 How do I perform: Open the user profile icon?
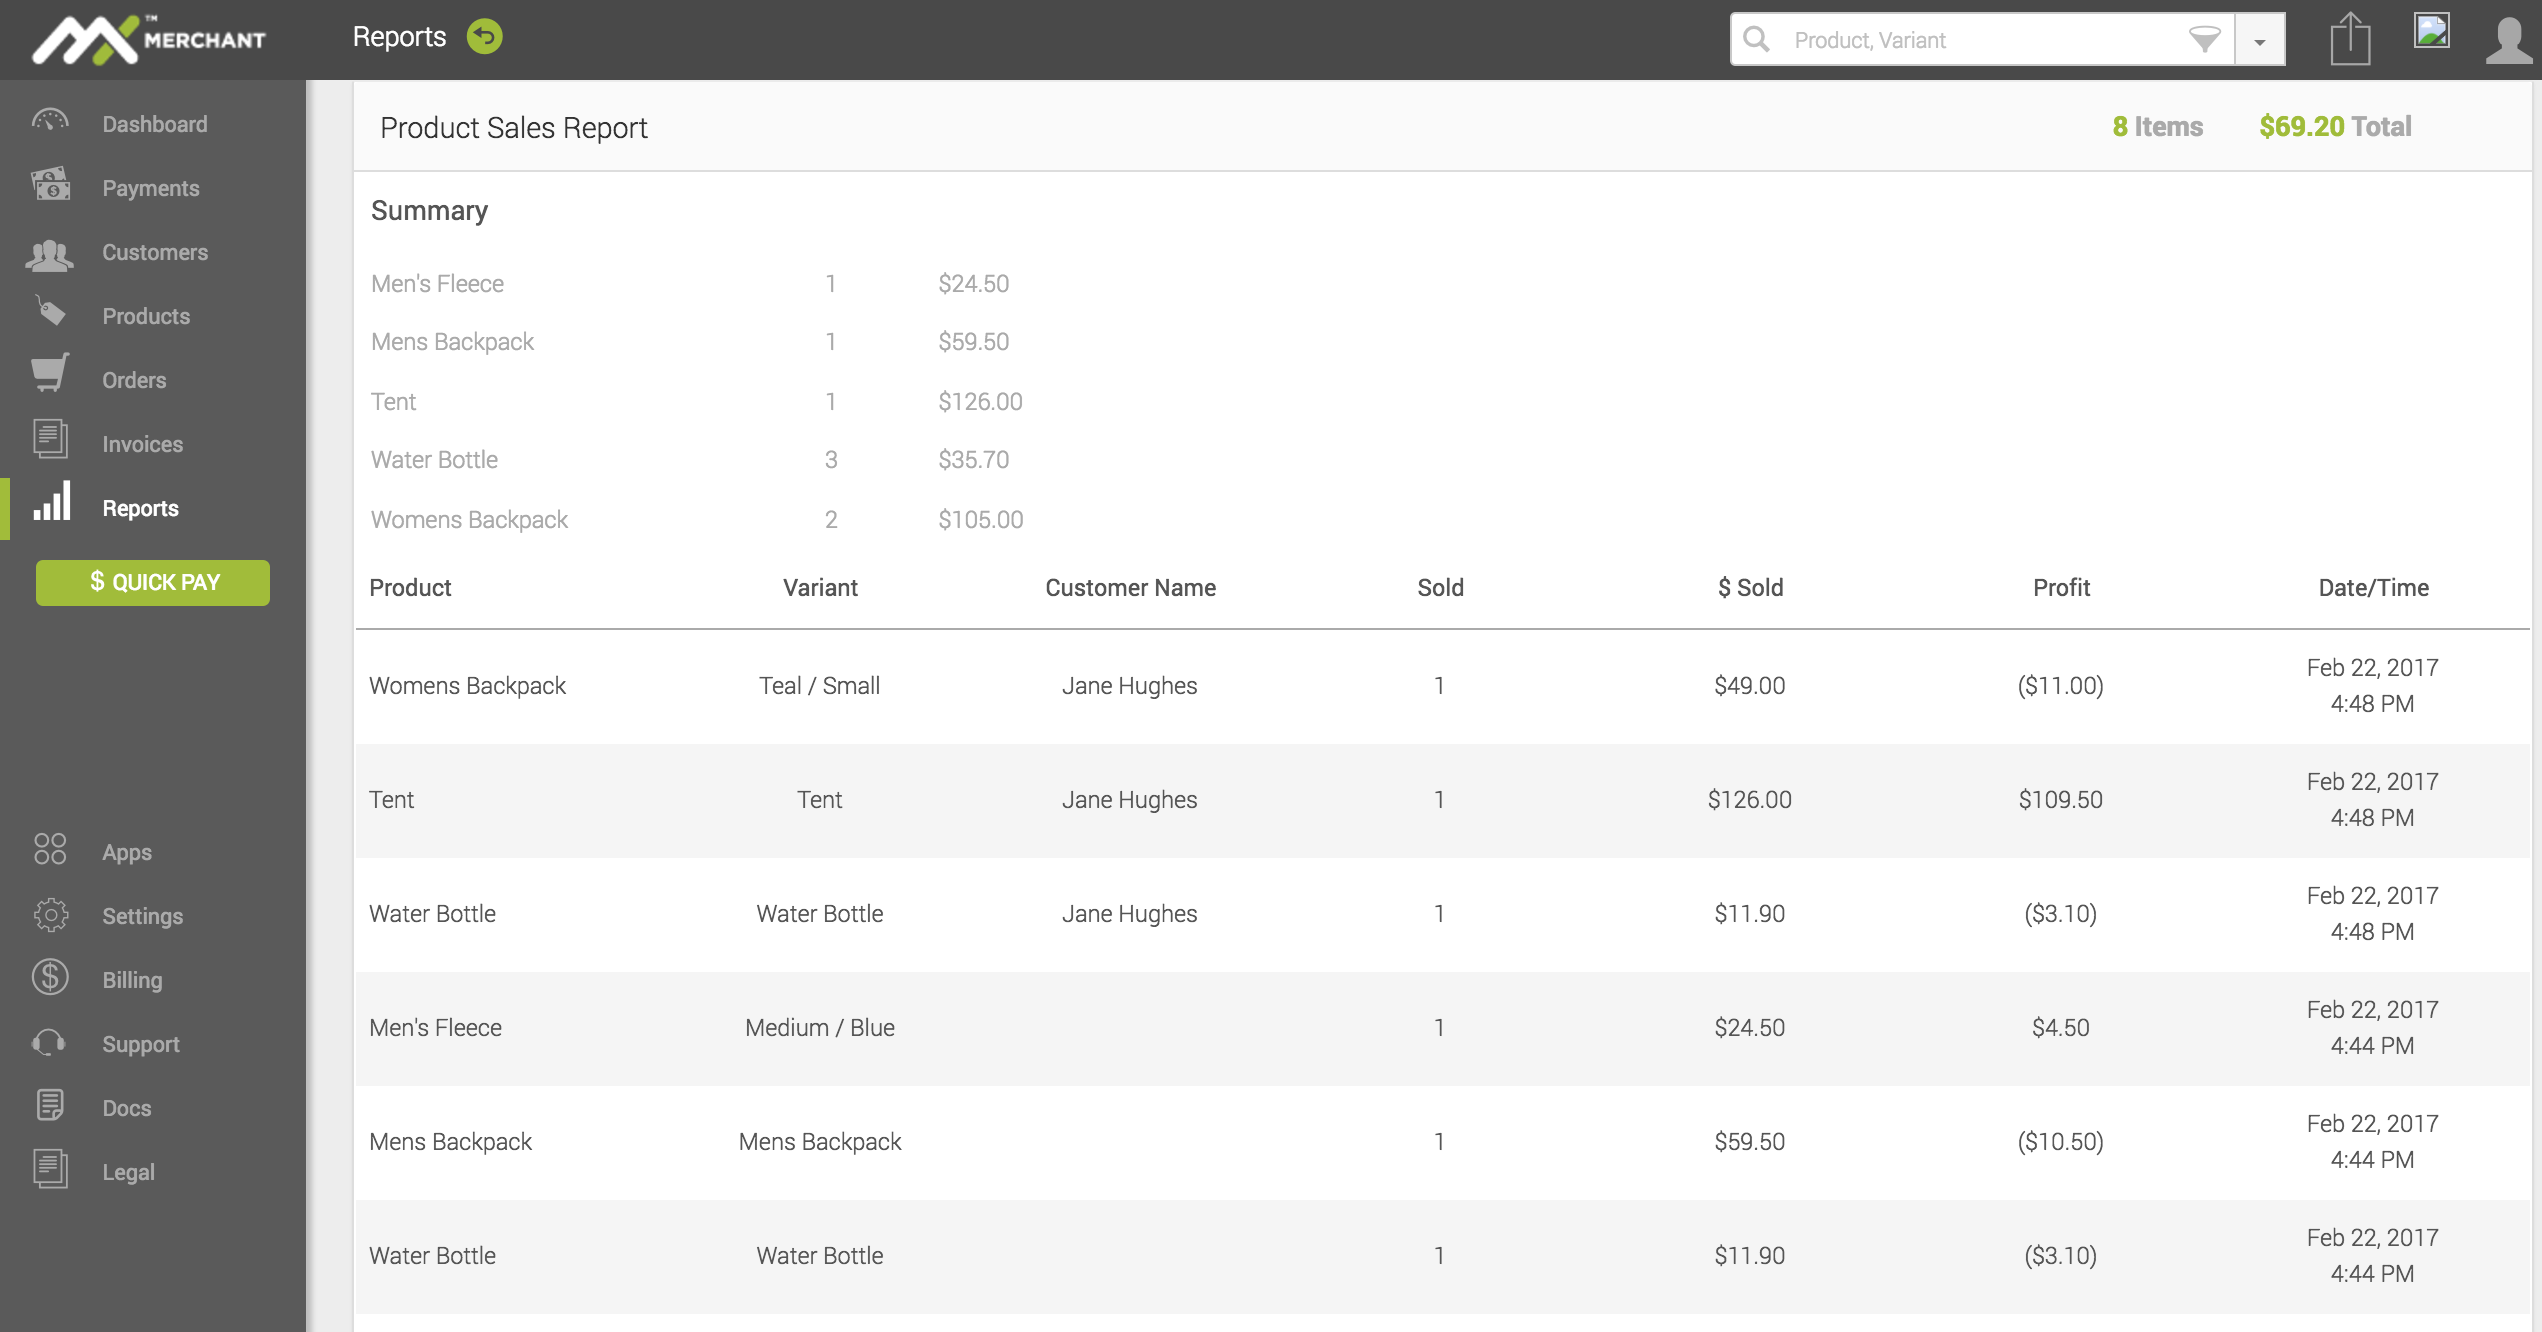[x=2507, y=40]
